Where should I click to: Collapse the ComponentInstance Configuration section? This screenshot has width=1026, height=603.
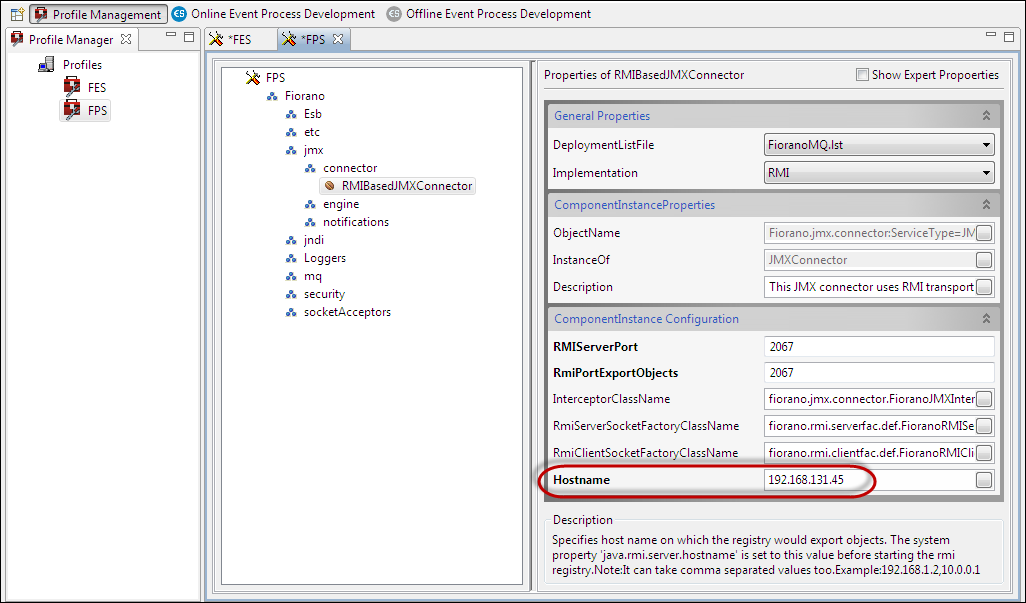pyautogui.click(x=986, y=319)
